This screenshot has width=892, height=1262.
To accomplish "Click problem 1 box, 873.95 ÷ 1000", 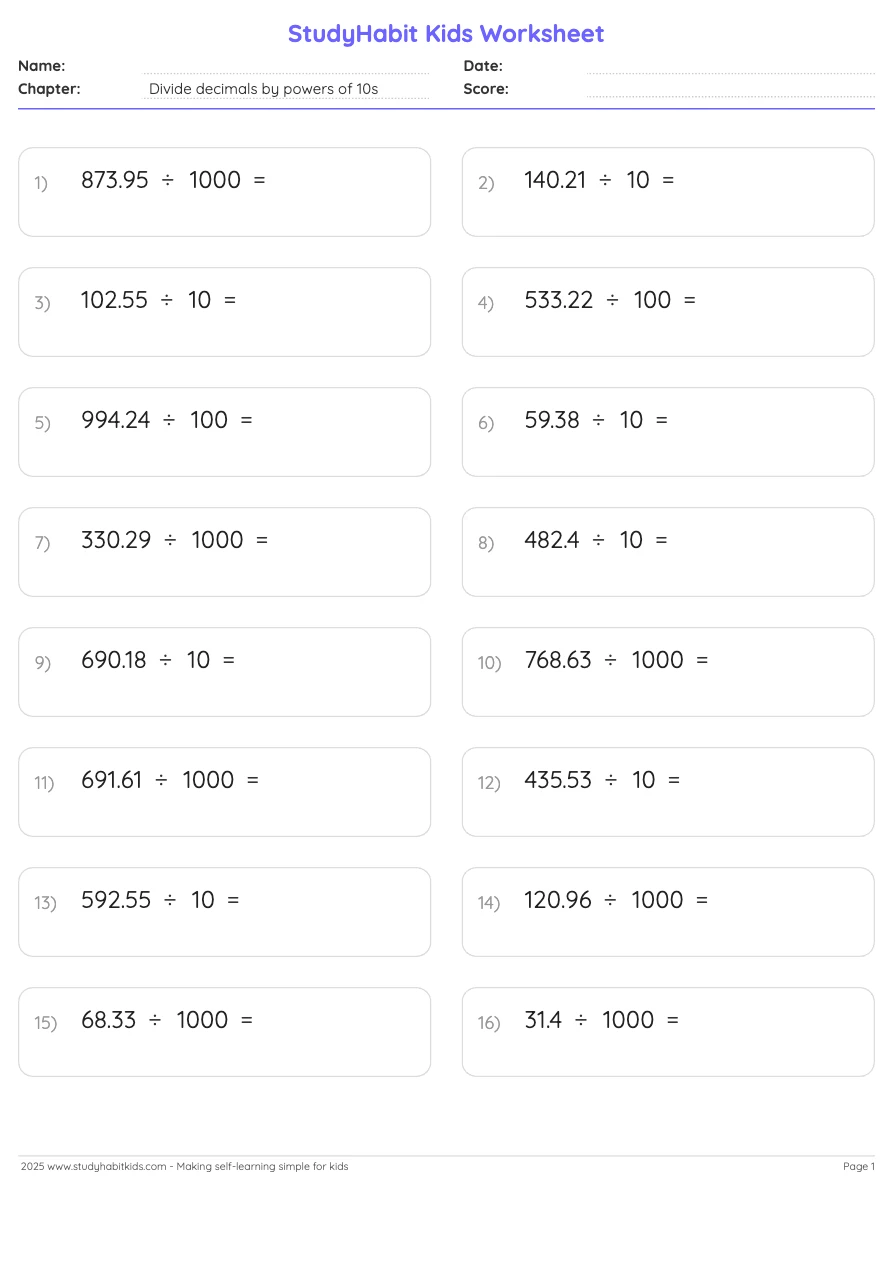I will click(224, 192).
